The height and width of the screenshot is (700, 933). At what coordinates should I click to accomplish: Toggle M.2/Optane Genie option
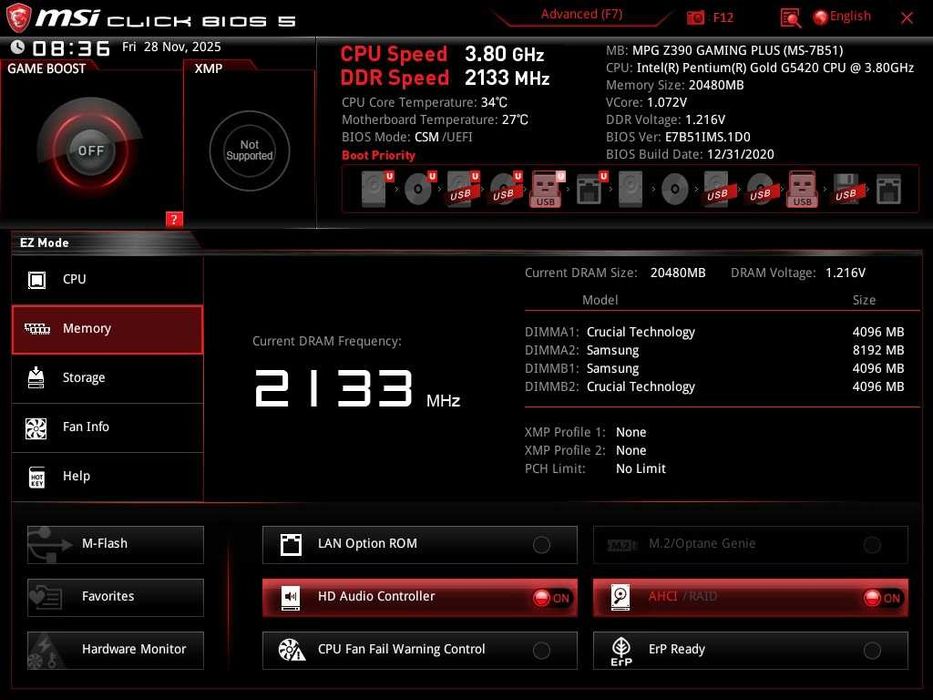(750, 544)
